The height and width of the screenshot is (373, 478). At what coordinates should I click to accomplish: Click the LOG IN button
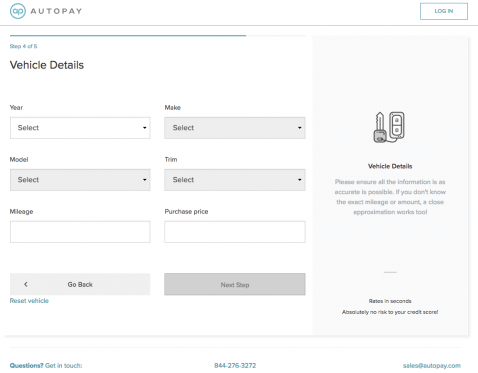coord(444,11)
